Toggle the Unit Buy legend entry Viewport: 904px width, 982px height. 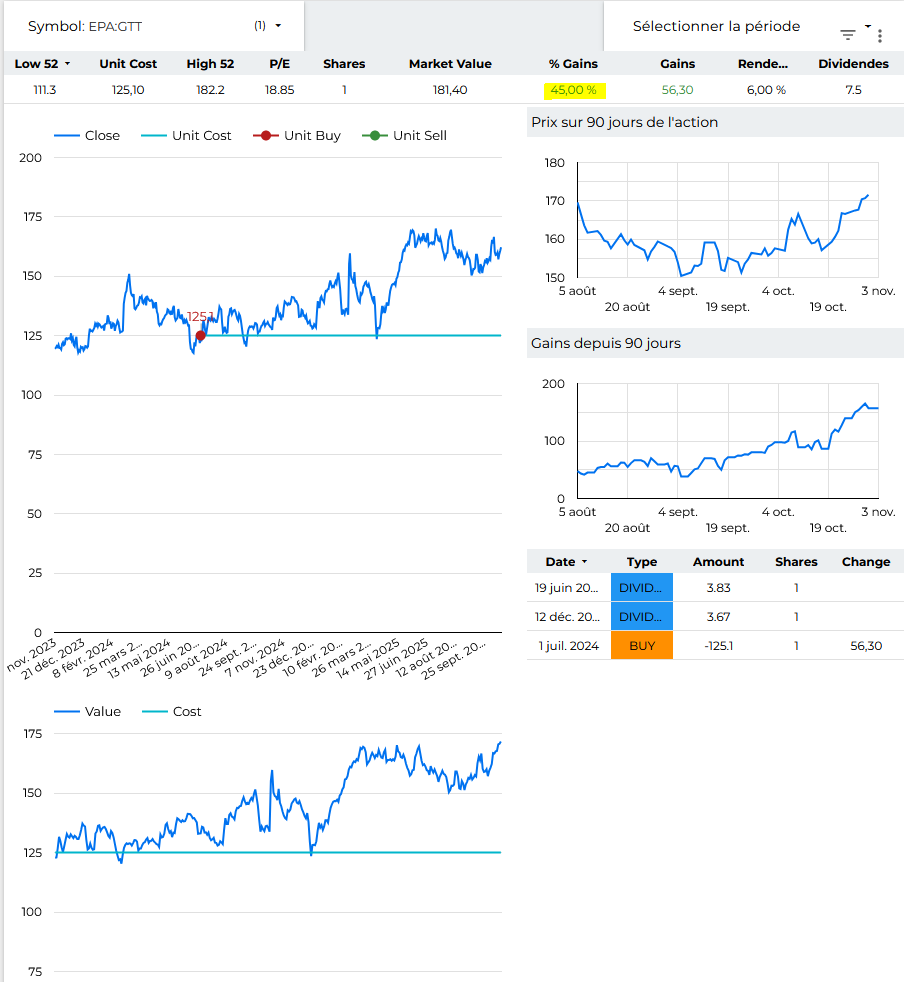pyautogui.click(x=297, y=136)
